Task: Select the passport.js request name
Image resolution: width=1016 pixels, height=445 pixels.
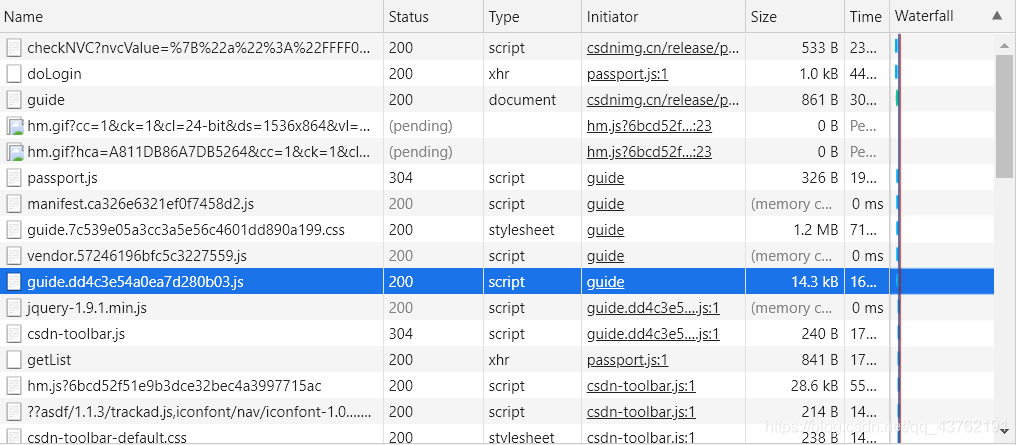Action: coord(62,177)
